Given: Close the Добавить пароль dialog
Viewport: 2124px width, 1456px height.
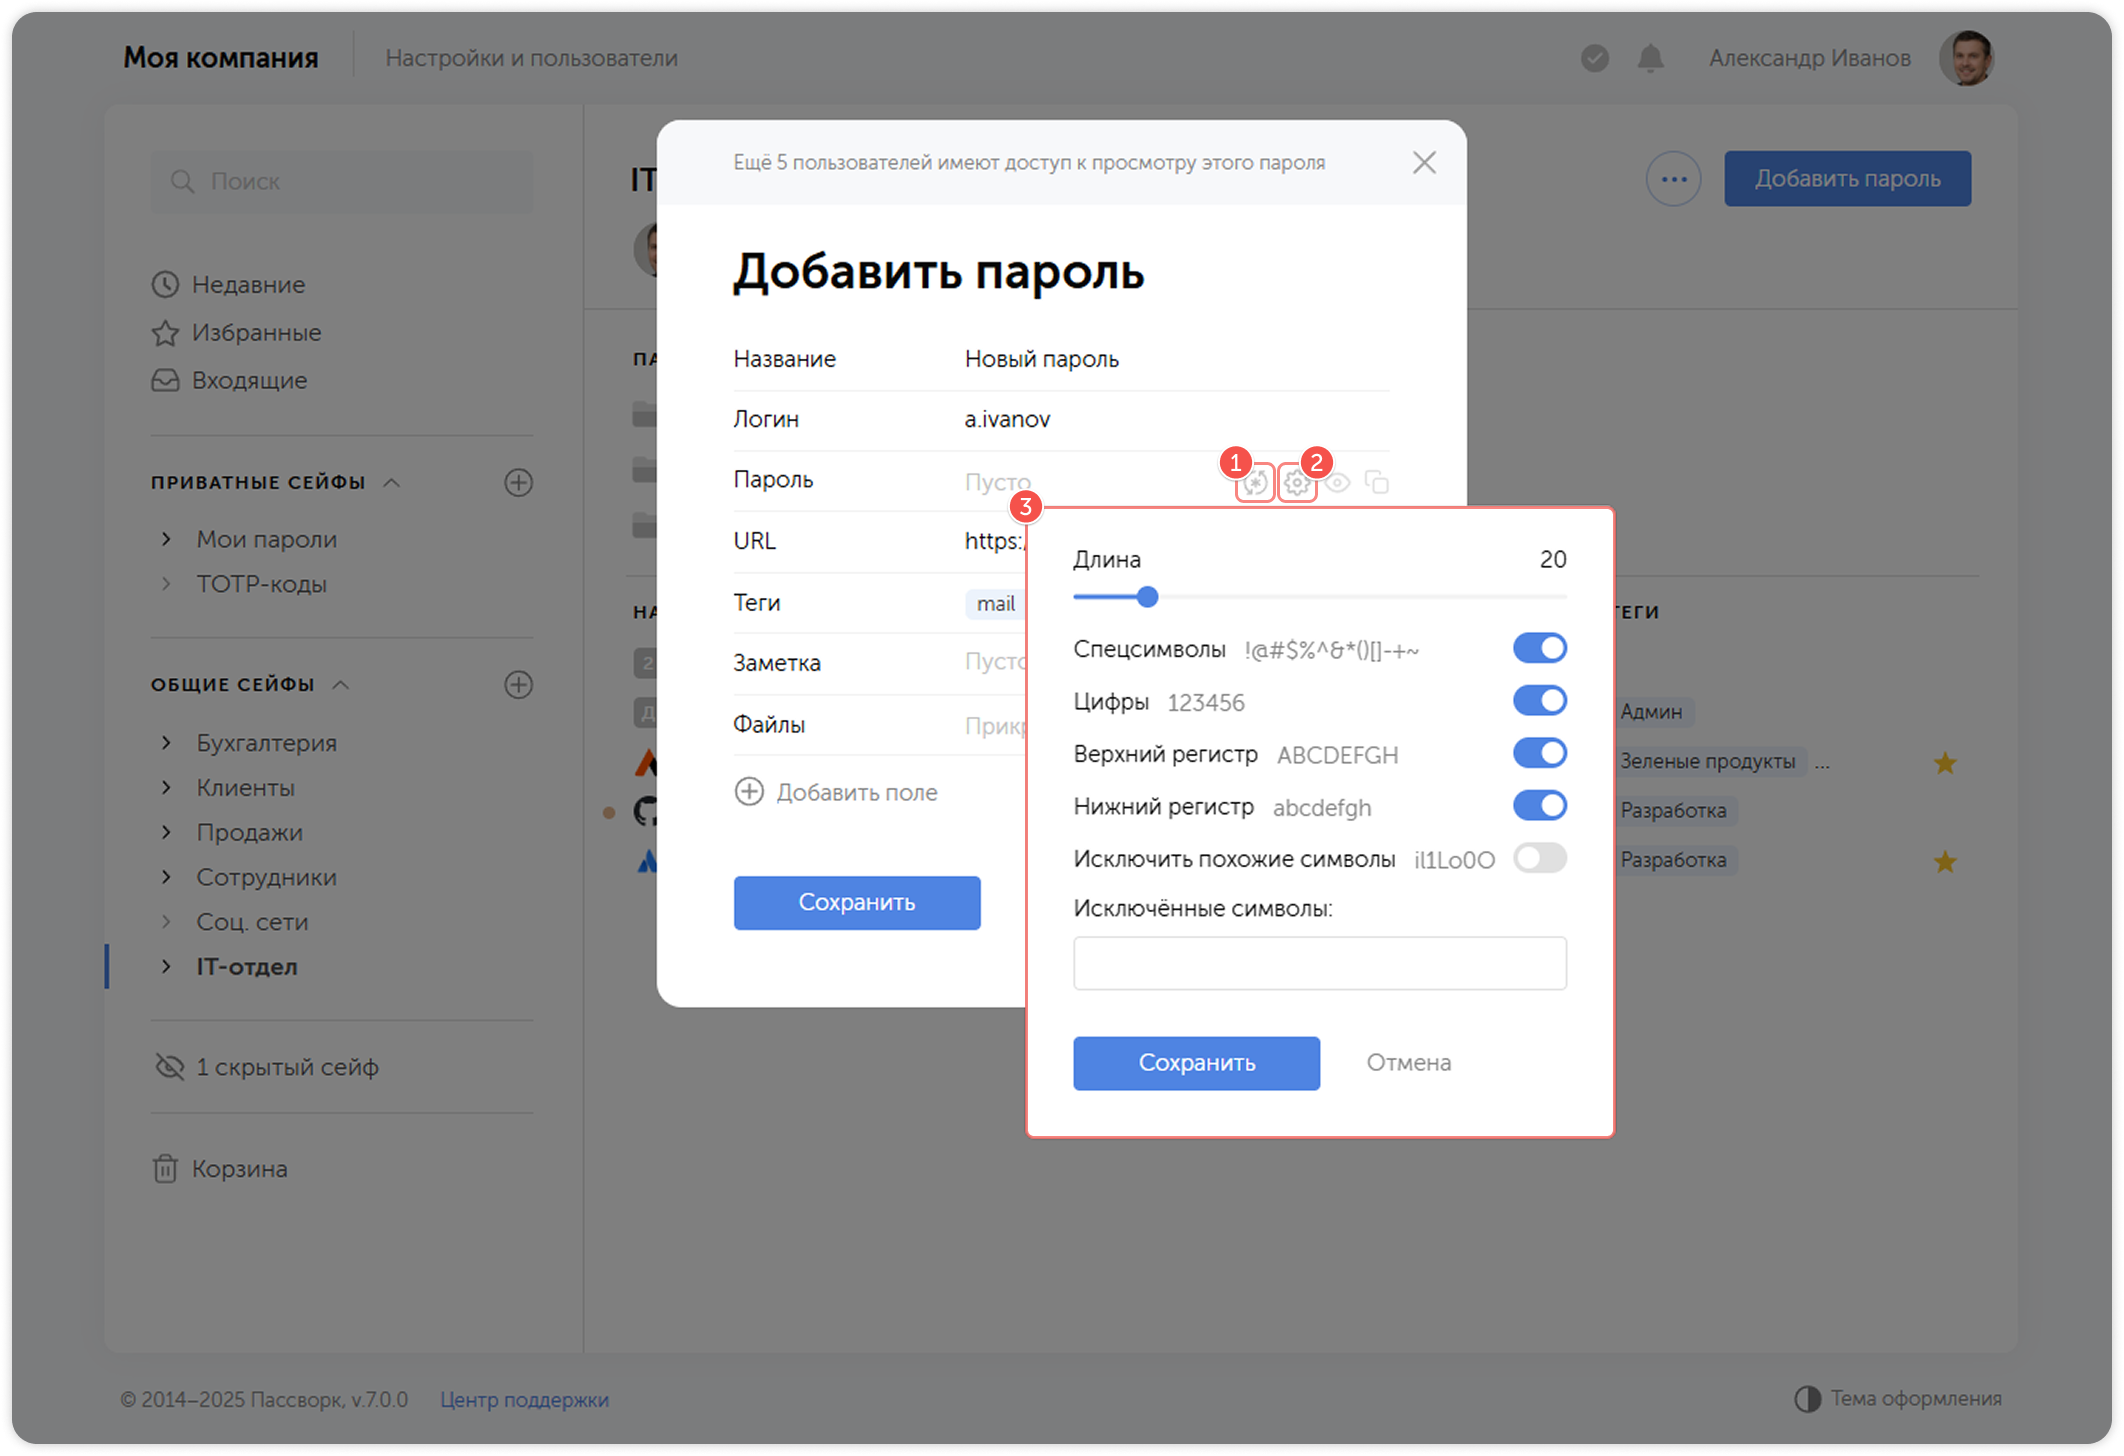Looking at the screenshot, I should [1424, 162].
